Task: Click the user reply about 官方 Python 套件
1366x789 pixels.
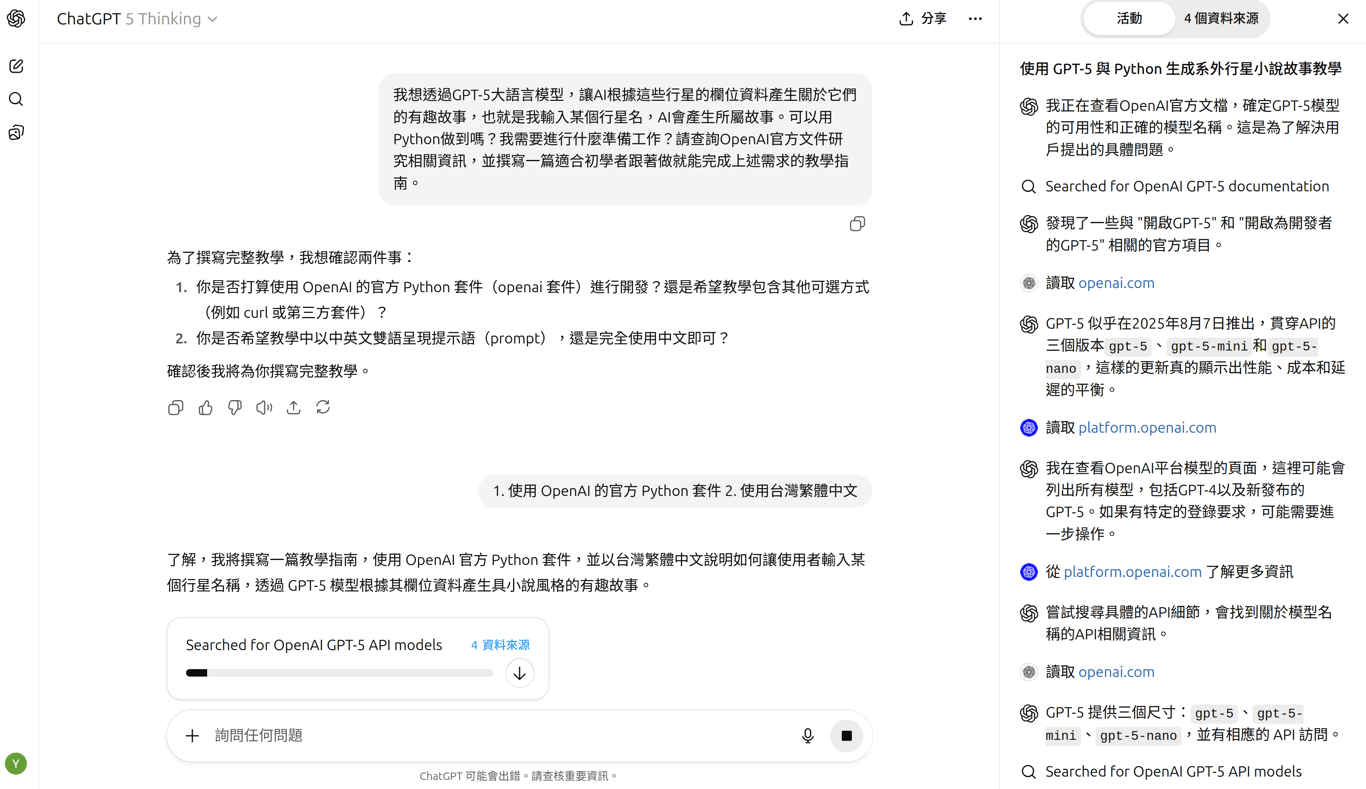Action: tap(675, 491)
